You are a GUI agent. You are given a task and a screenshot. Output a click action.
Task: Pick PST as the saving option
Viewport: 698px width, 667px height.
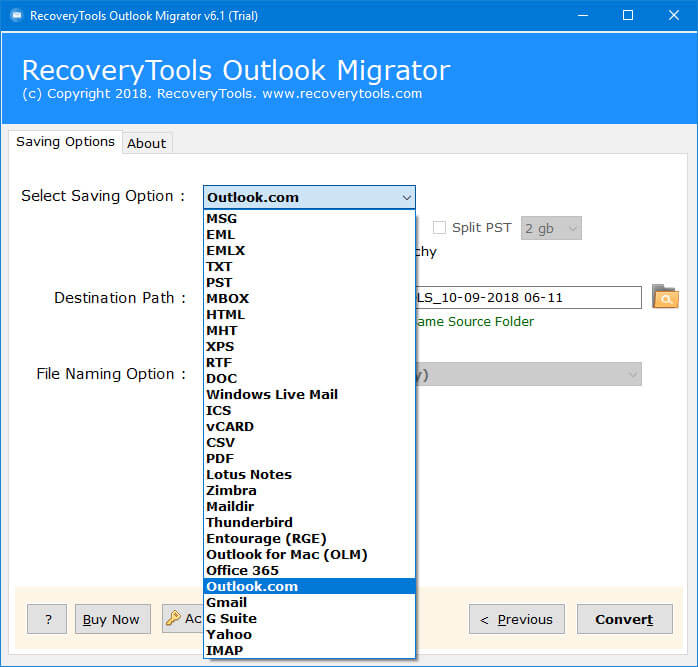(x=309, y=283)
